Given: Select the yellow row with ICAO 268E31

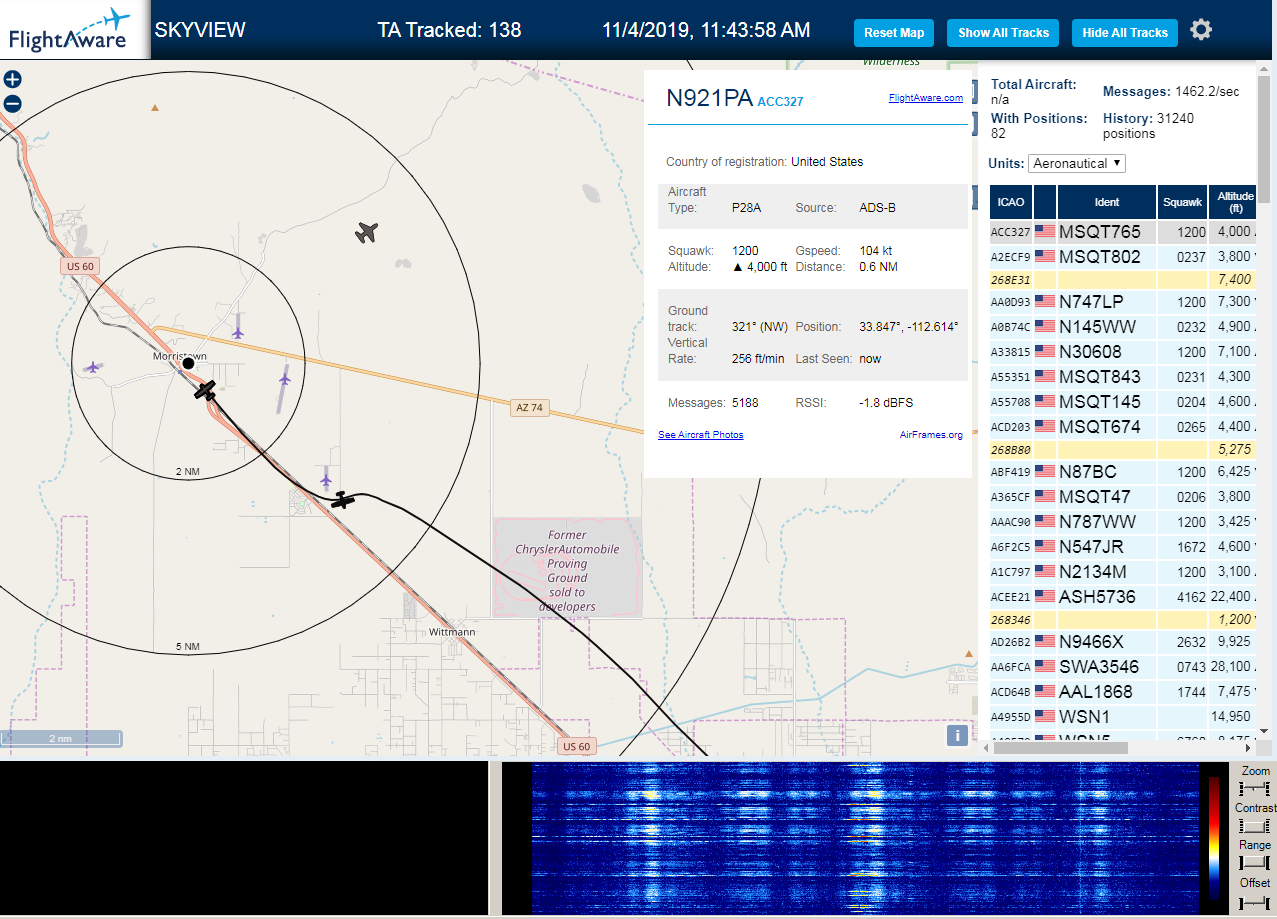Looking at the screenshot, I should click(x=1123, y=280).
